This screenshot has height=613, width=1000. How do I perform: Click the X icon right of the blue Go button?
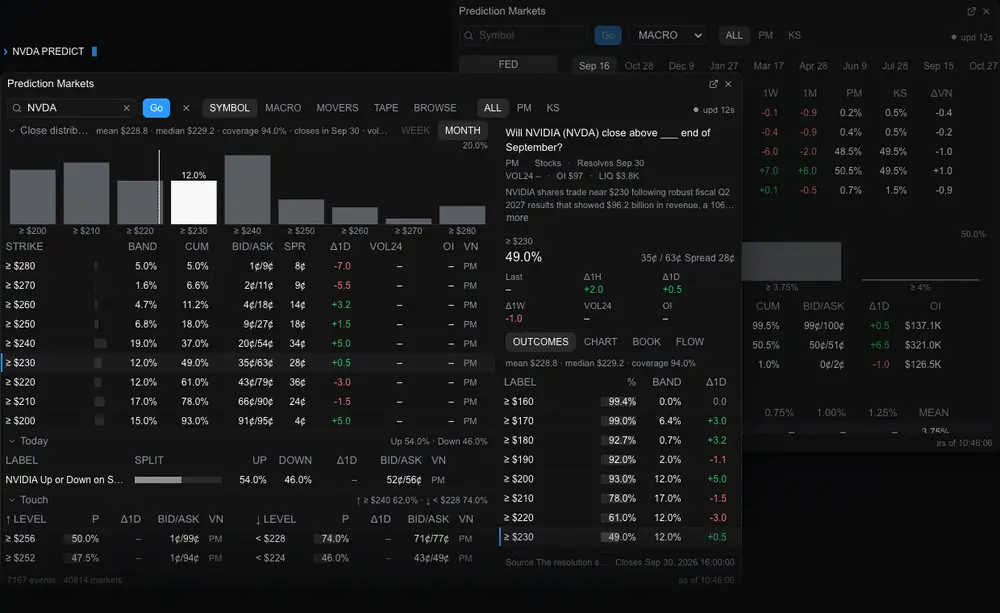pos(186,108)
